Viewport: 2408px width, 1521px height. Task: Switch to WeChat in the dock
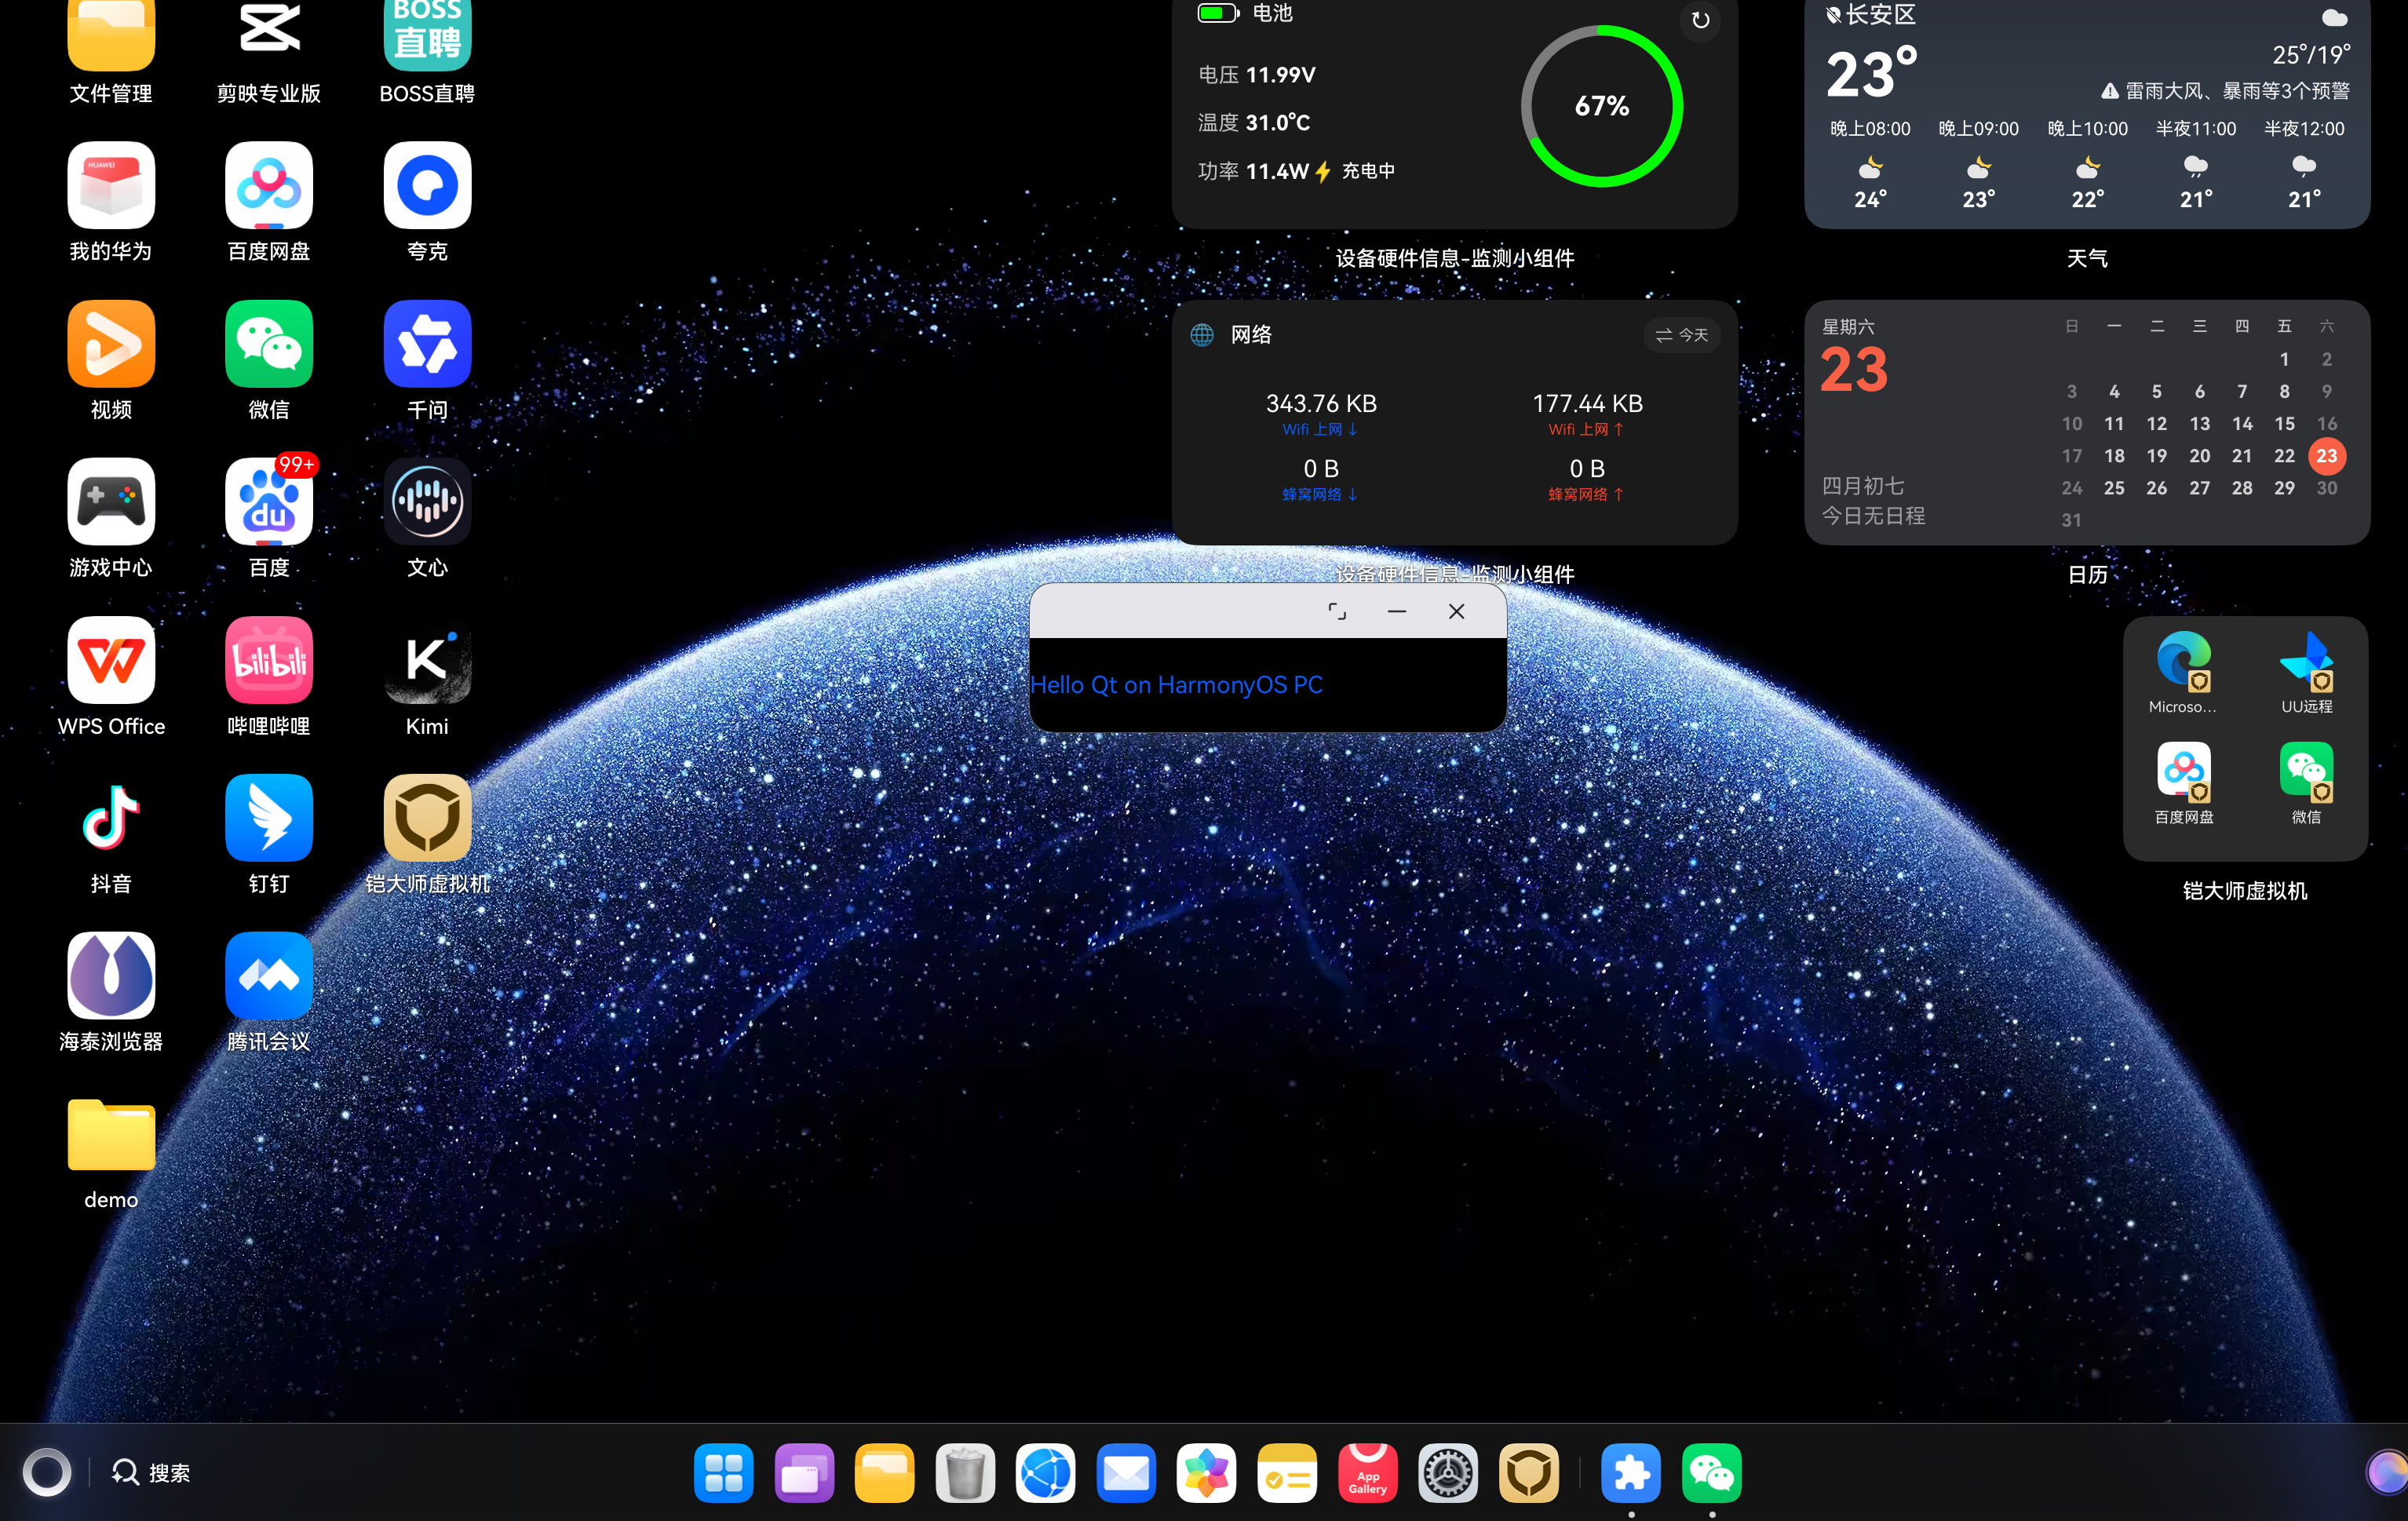pos(1712,1473)
